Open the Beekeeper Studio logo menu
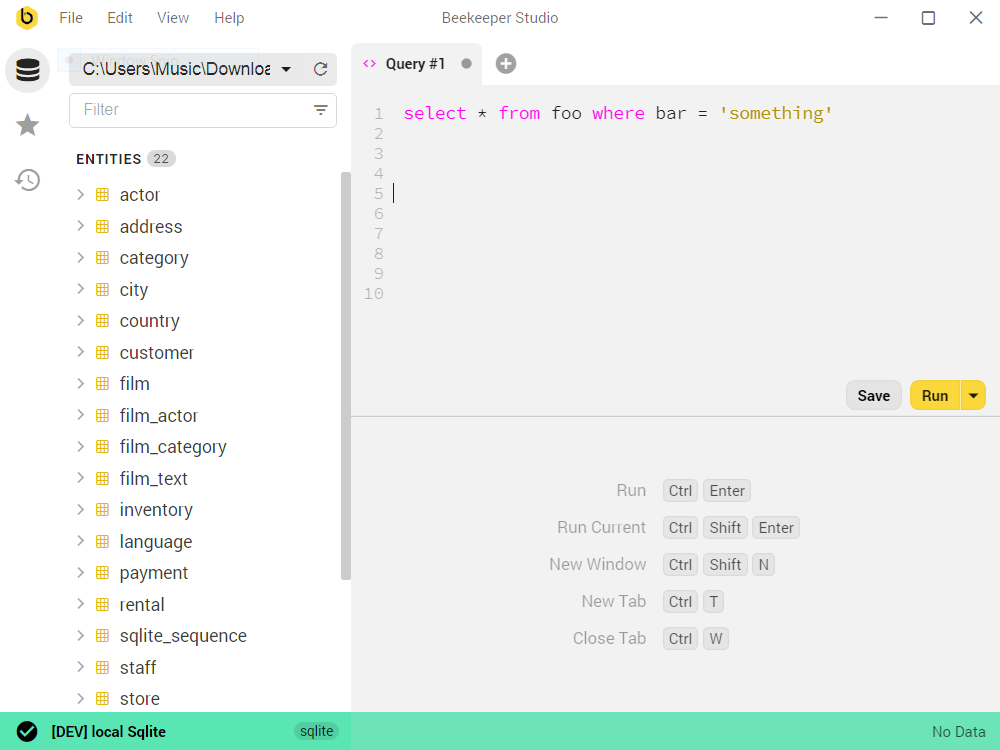1000x750 pixels. (27, 17)
